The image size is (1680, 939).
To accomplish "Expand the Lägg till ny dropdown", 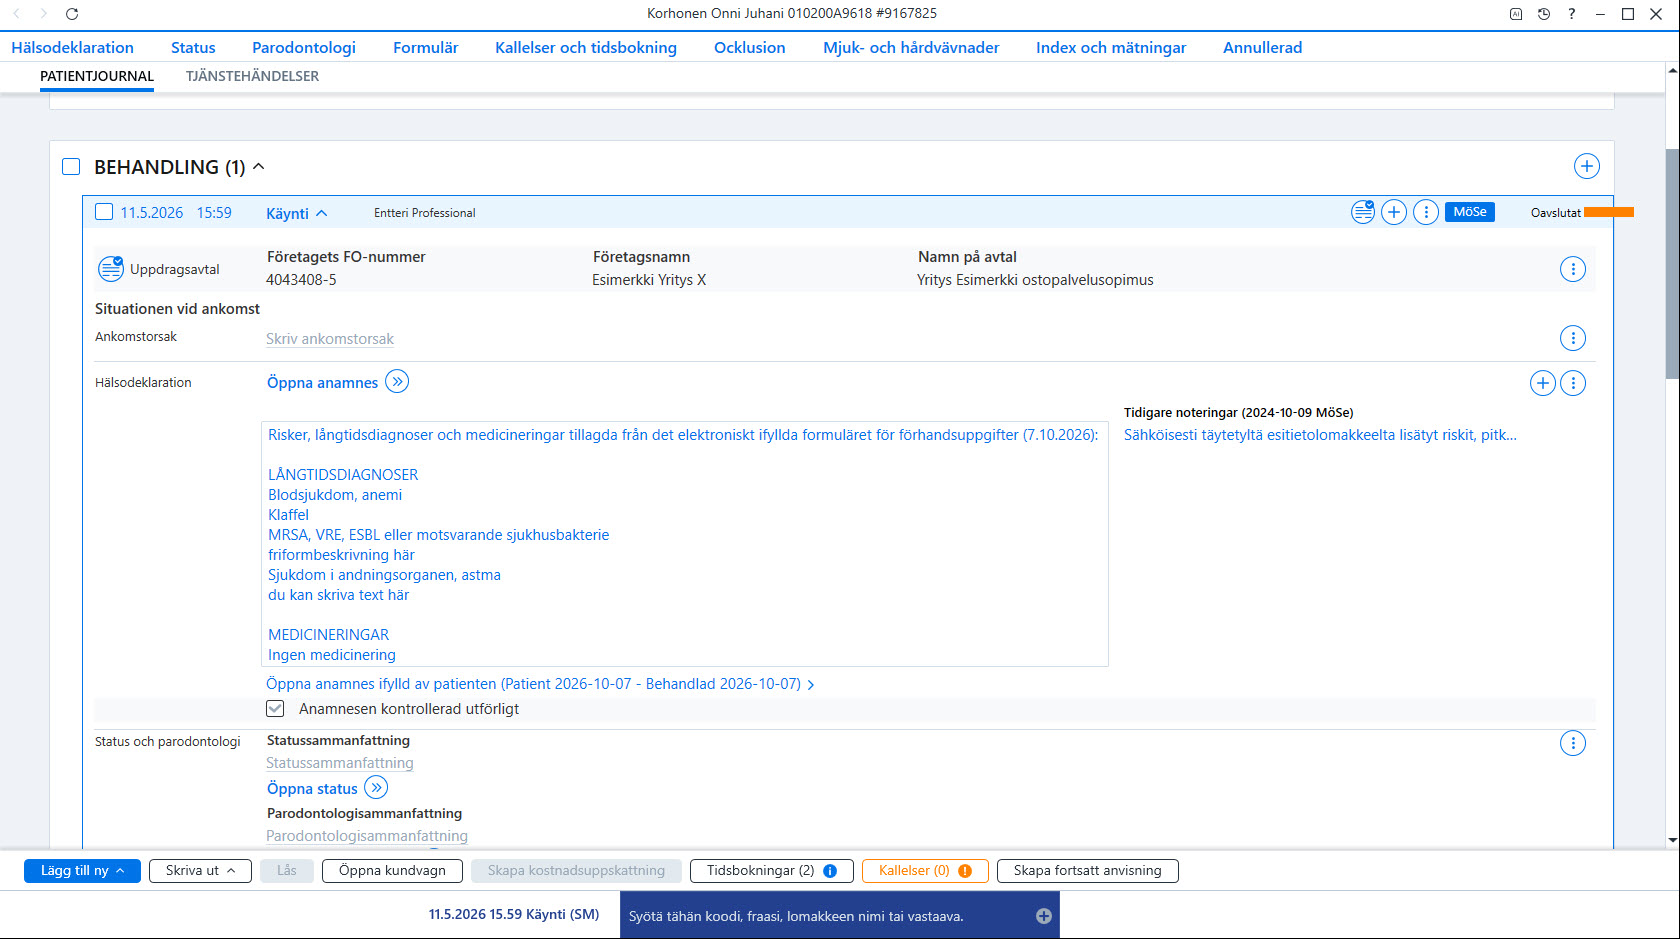I will 82,871.
